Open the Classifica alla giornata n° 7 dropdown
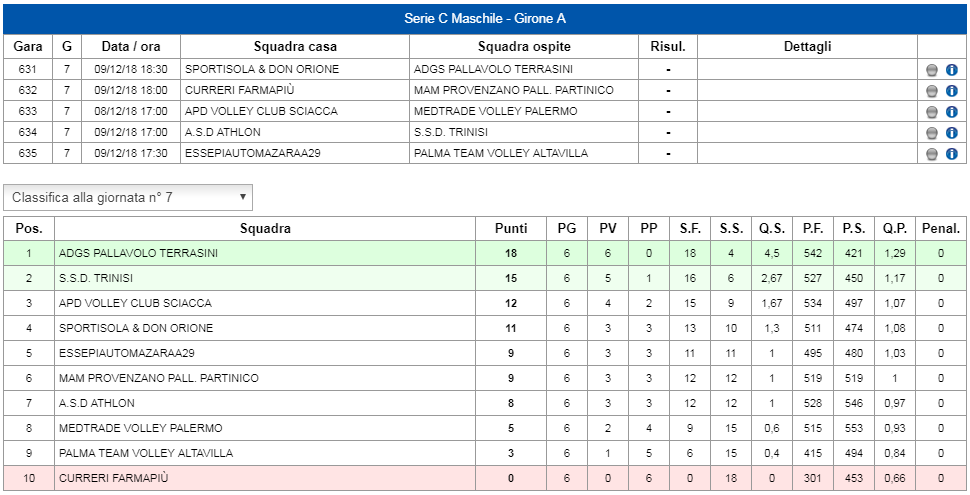Screen dimensions: 970x495 [128, 197]
